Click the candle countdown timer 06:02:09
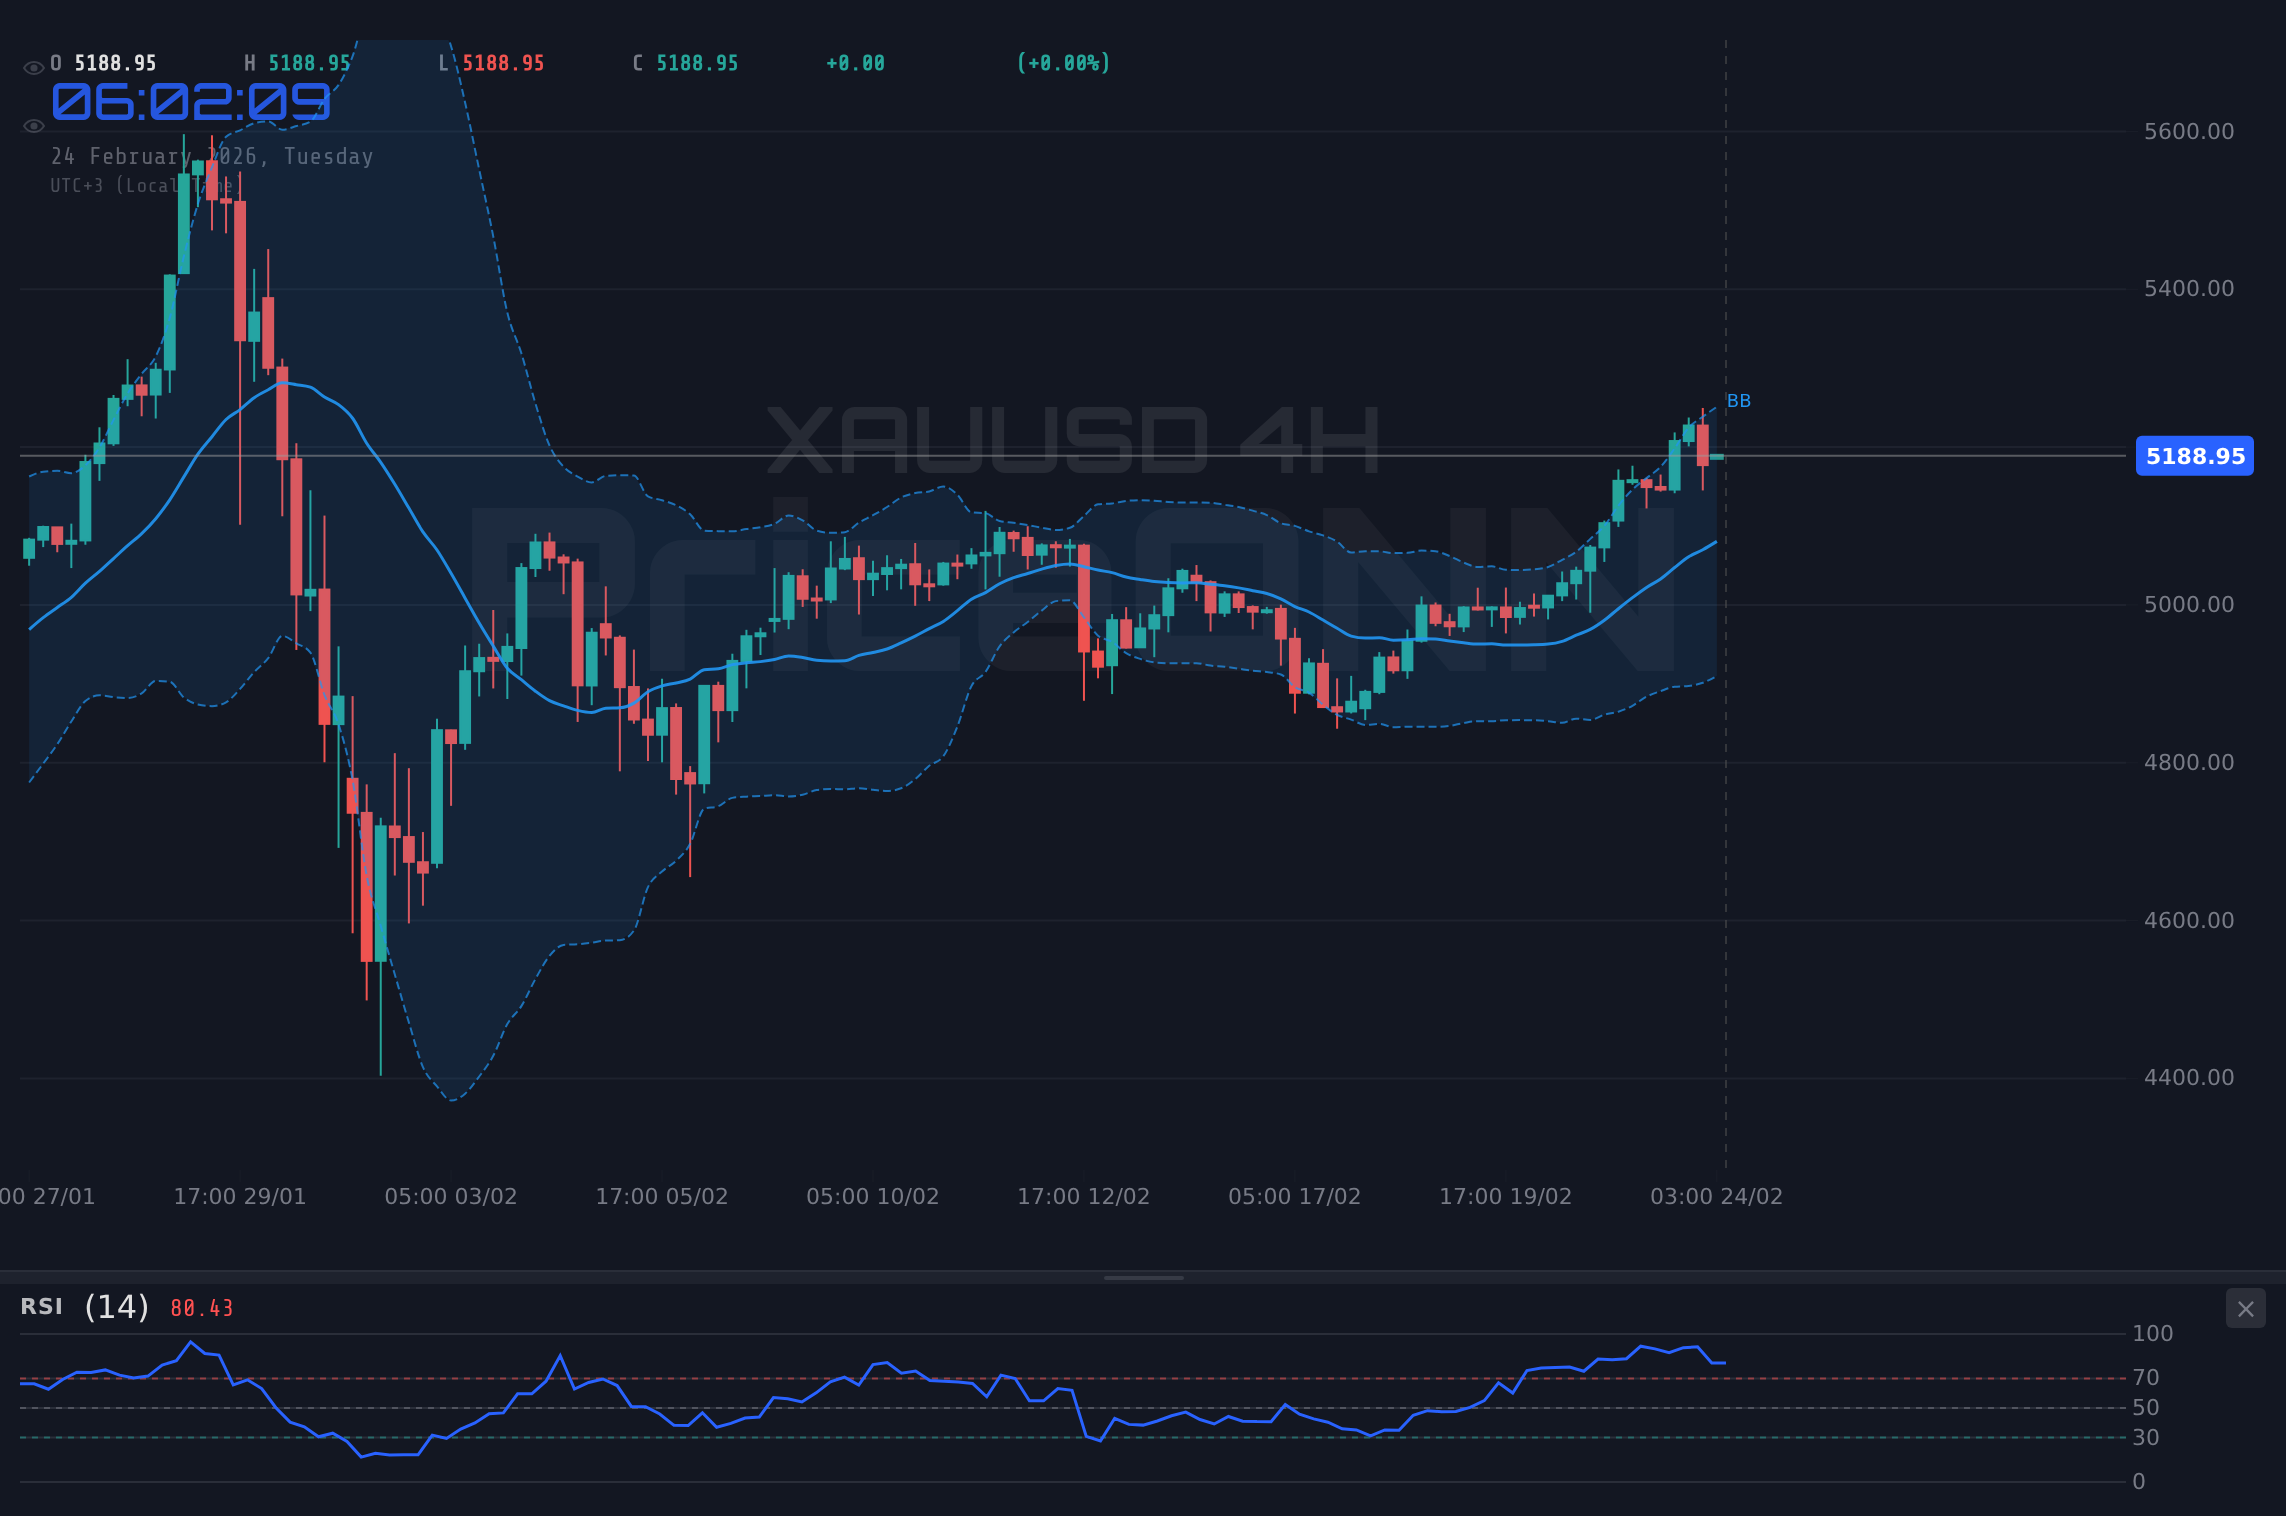 click(190, 103)
